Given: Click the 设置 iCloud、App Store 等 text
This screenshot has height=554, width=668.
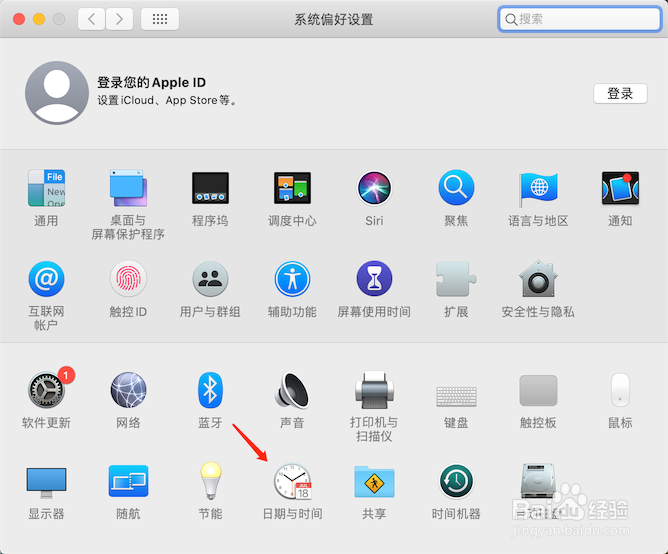Looking at the screenshot, I should pos(167,101).
